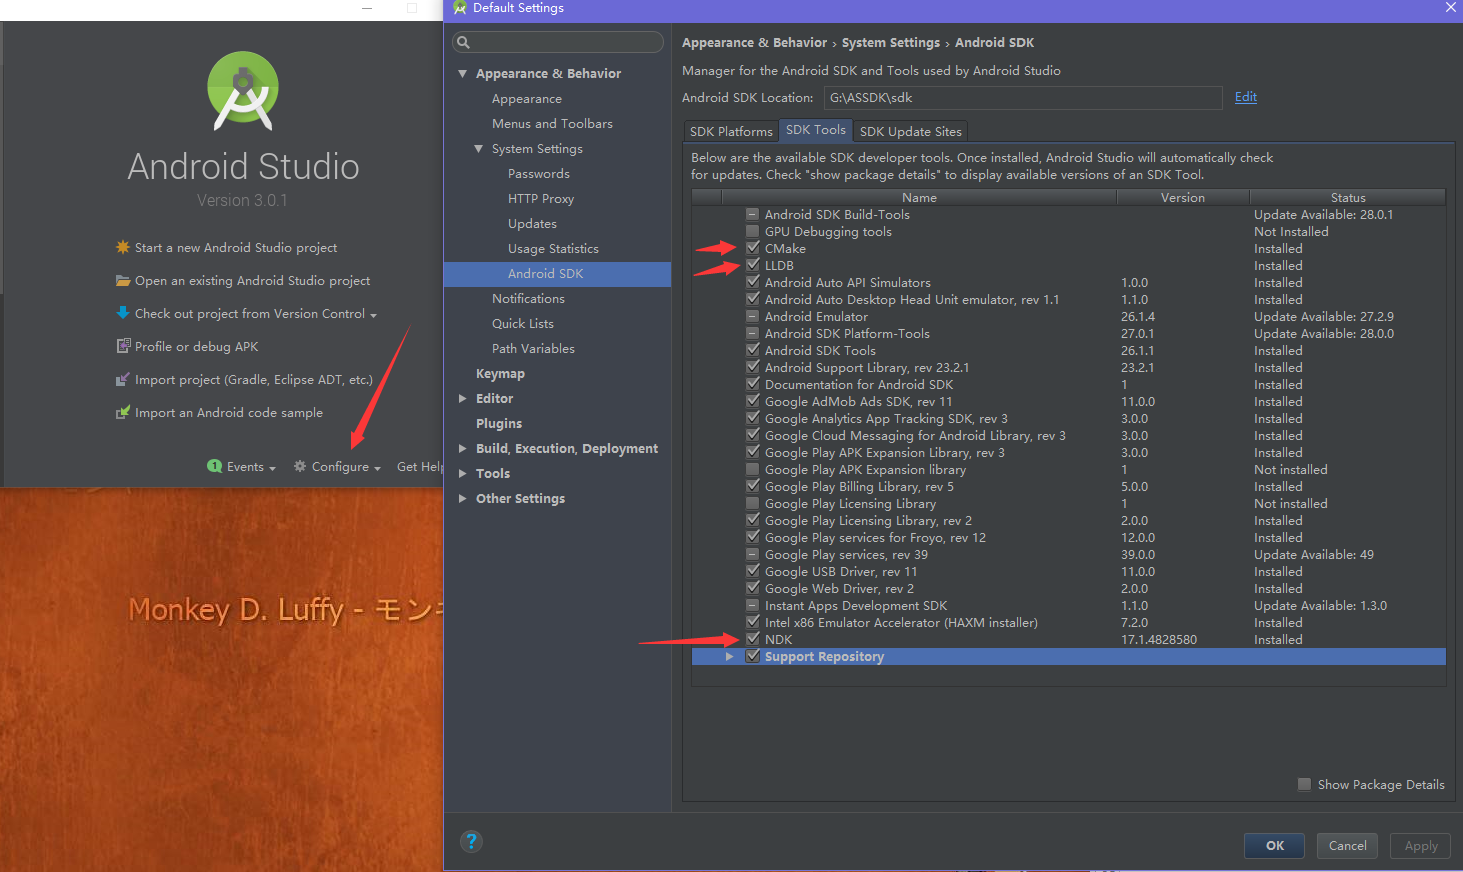The height and width of the screenshot is (872, 1463).
Task: Click the Import project icon
Action: pos(123,379)
